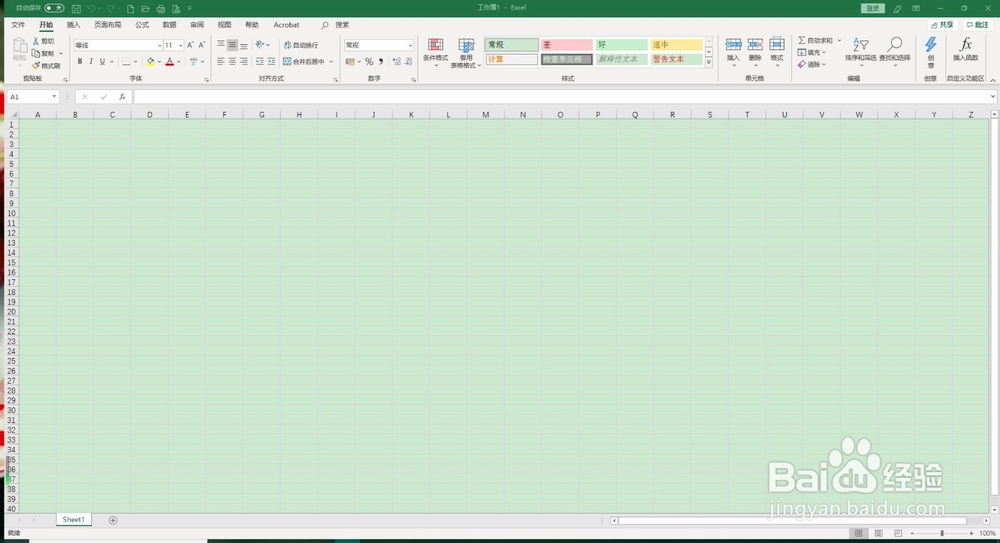Toggle center horizontal alignment
Image resolution: width=1000 pixels, height=543 pixels.
coord(232,62)
